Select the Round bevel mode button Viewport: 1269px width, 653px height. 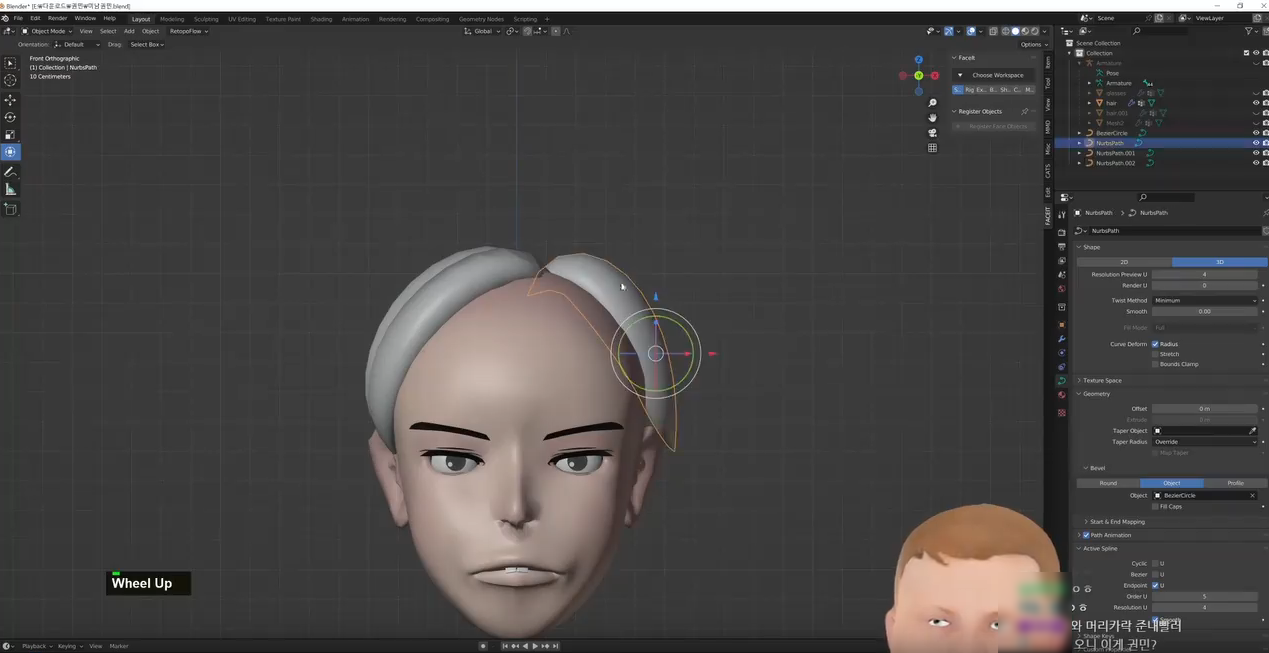(x=1108, y=483)
